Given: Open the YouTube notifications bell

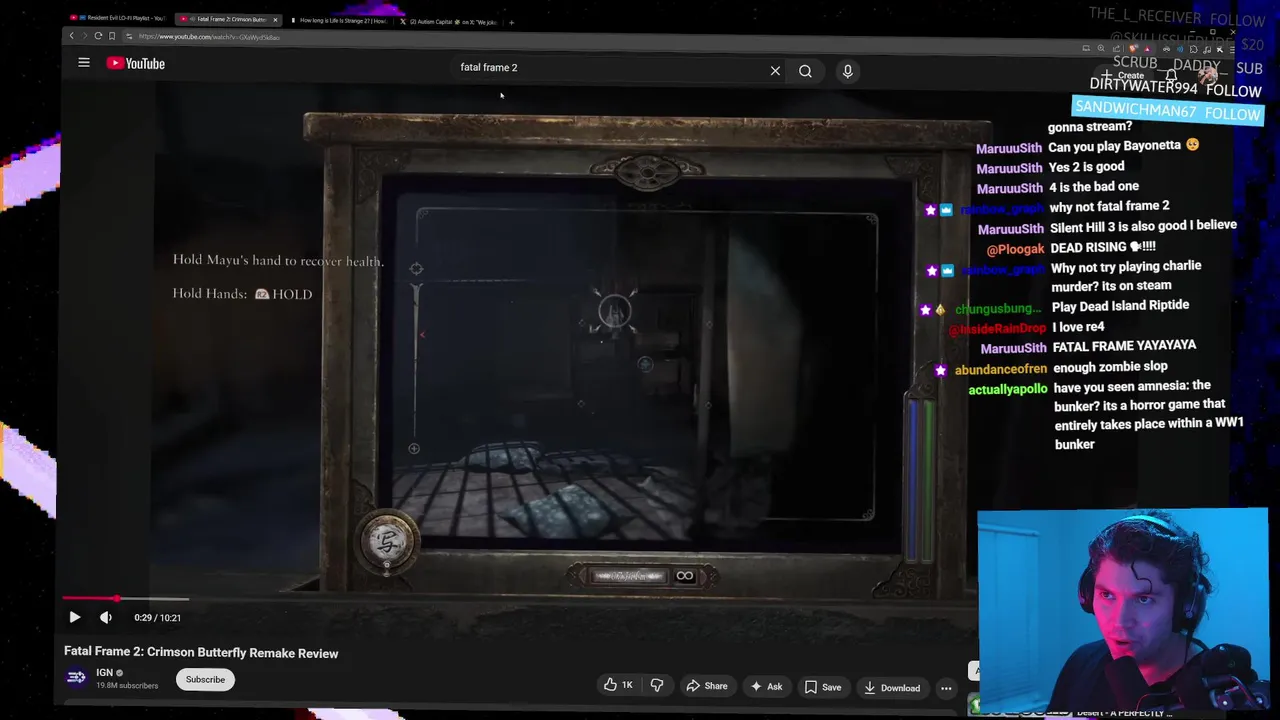Looking at the screenshot, I should [x=1171, y=76].
